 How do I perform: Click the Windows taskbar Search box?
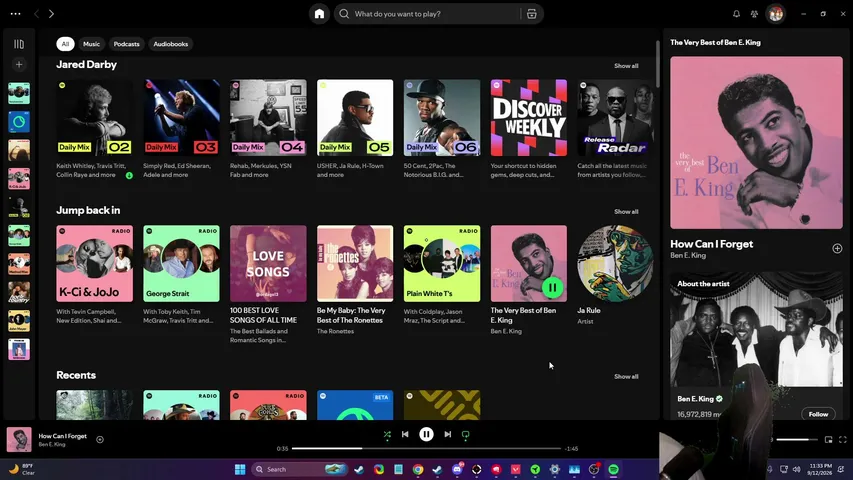click(300, 469)
